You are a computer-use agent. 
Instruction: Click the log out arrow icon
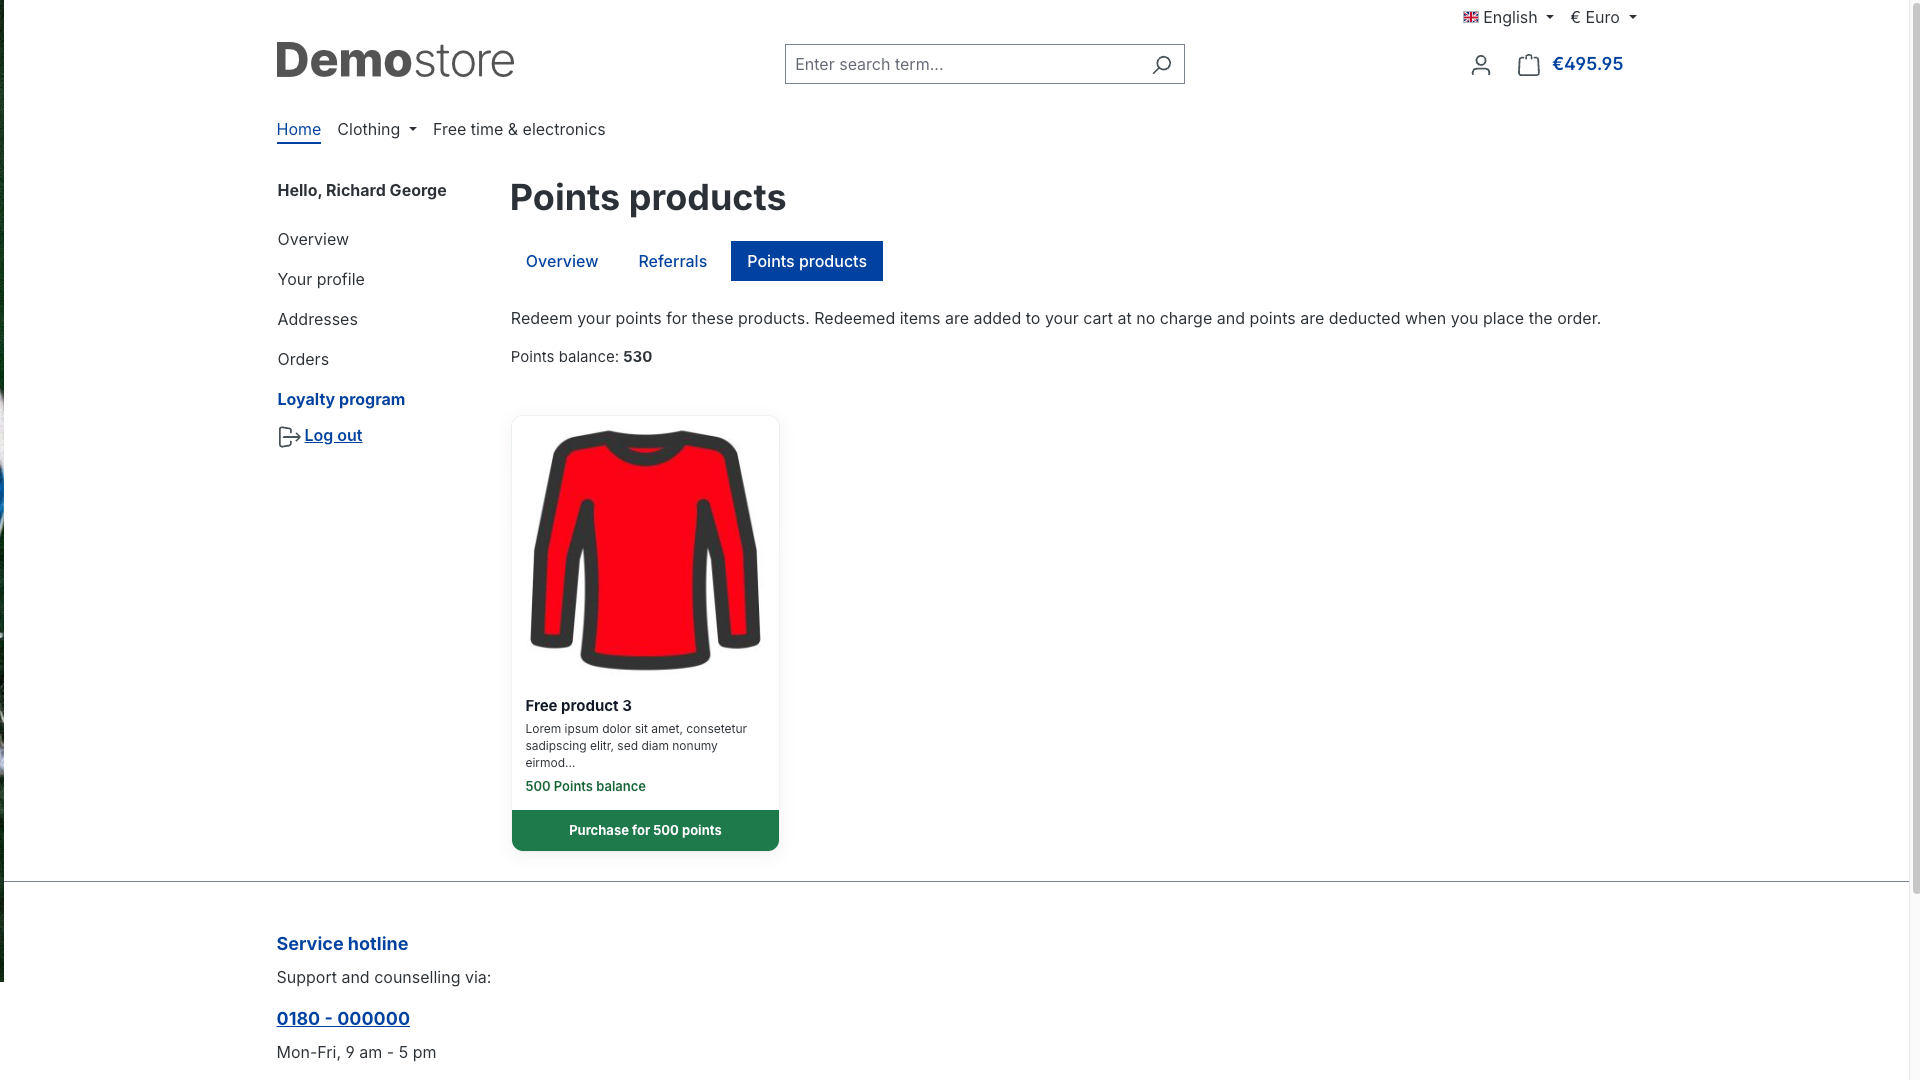pos(289,437)
